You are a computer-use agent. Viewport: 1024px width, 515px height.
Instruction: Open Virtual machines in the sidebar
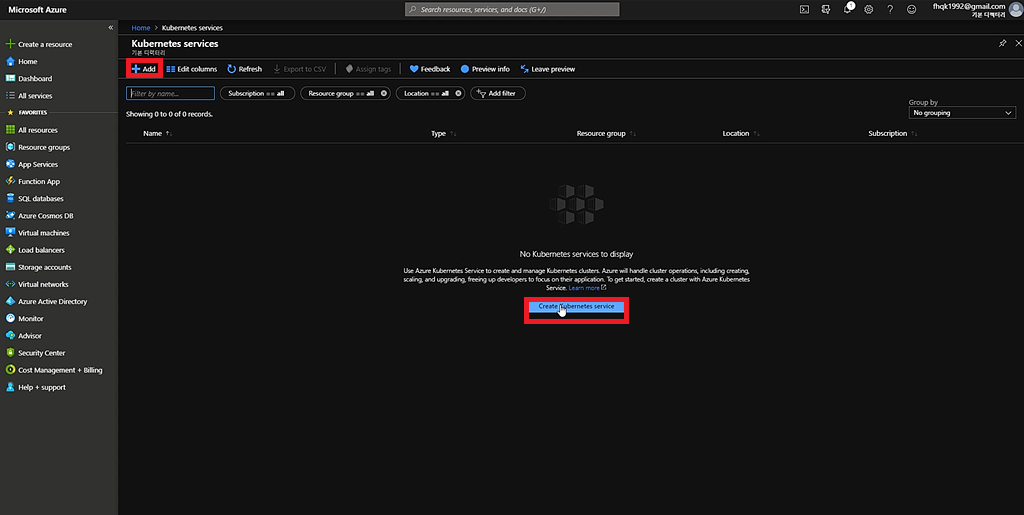click(43, 233)
